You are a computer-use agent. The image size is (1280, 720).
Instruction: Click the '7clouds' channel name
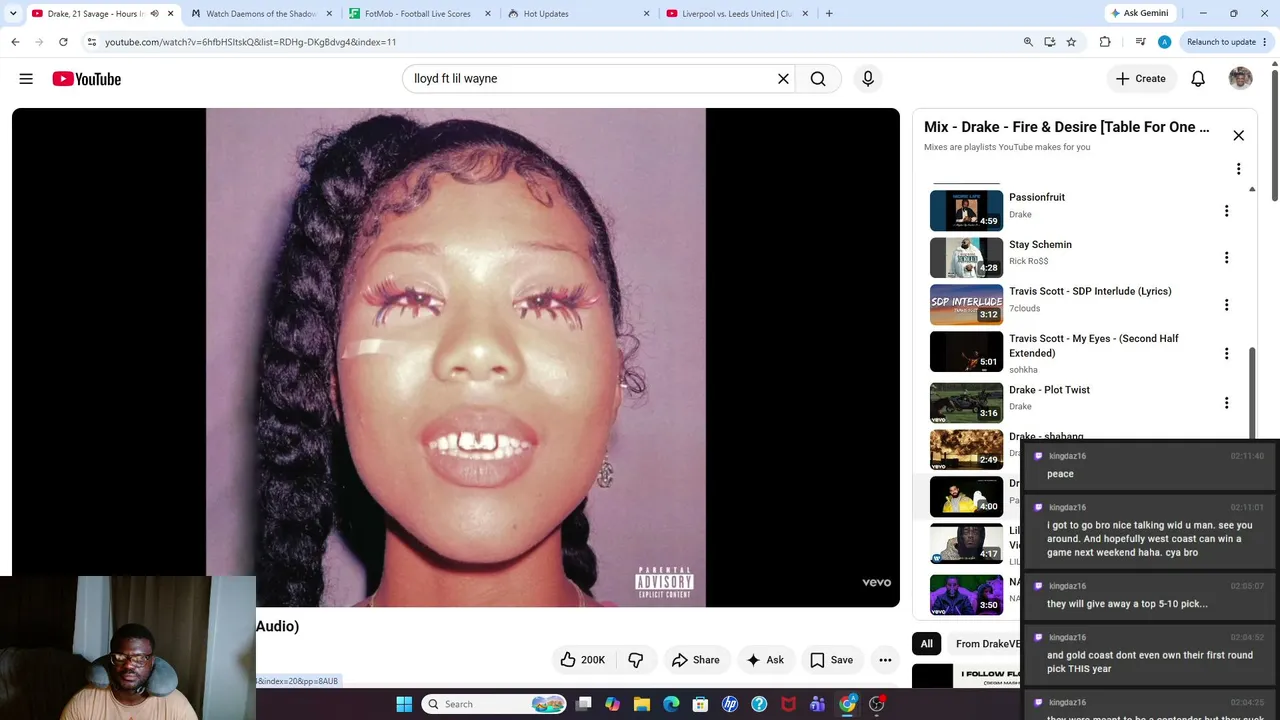pos(1025,308)
